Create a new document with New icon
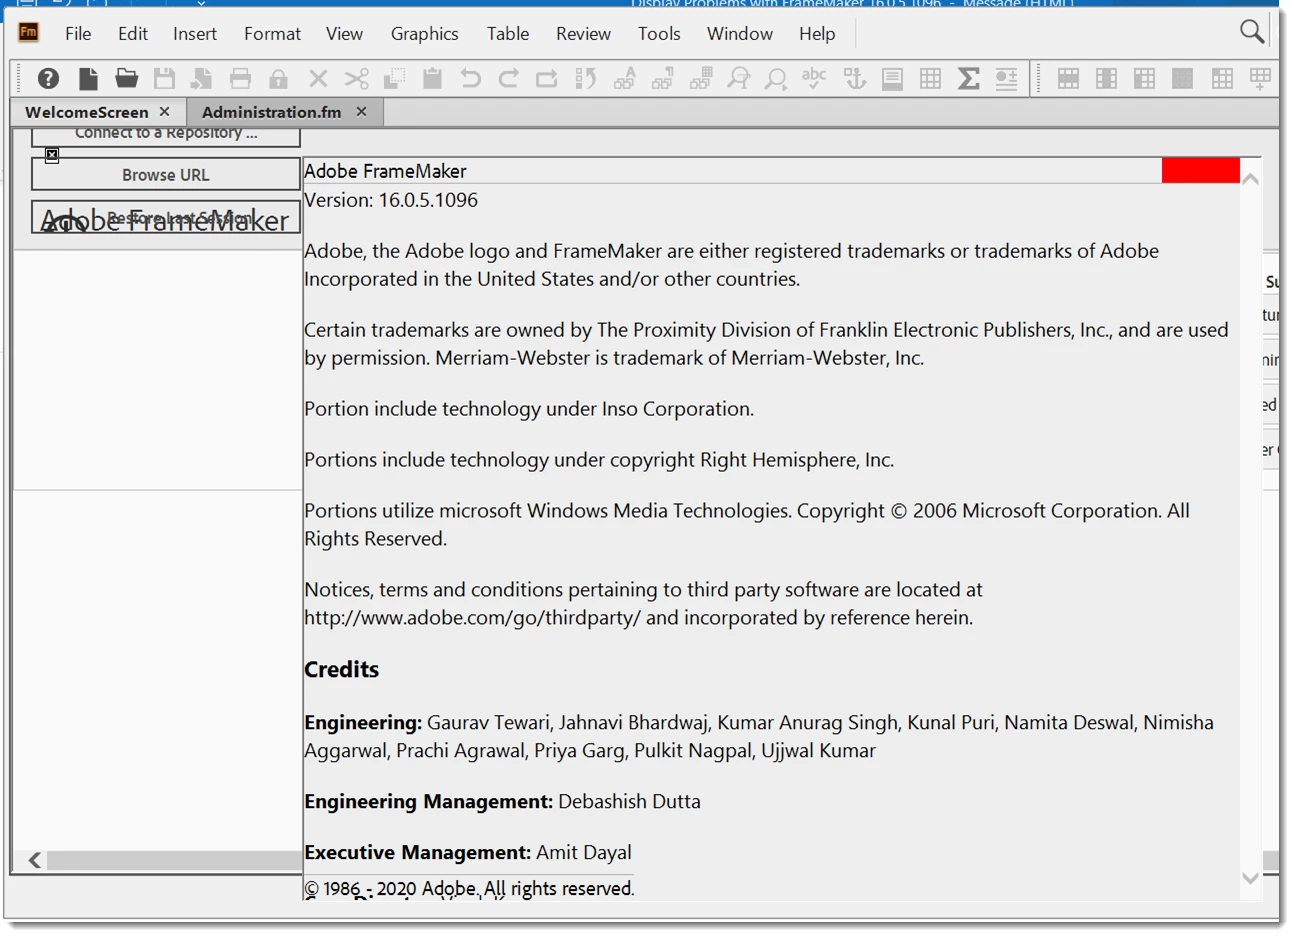The image size is (1294, 937). (89, 78)
